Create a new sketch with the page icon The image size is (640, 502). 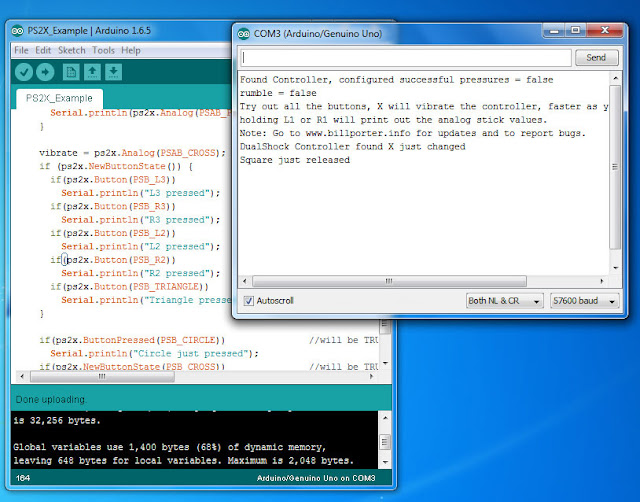tap(71, 72)
